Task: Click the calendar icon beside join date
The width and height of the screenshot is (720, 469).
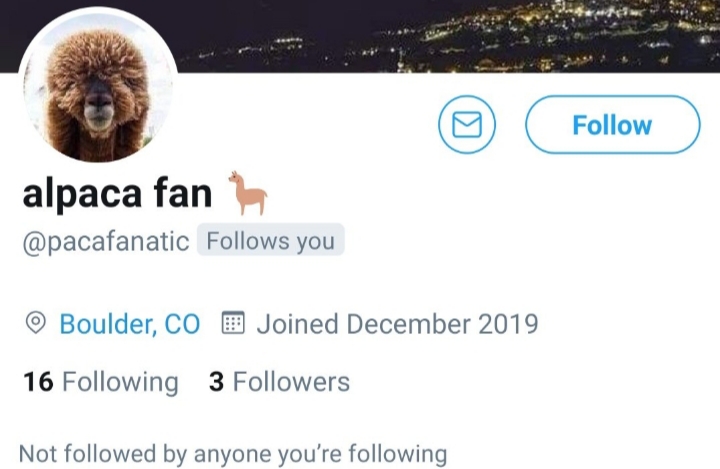Action: tap(233, 322)
